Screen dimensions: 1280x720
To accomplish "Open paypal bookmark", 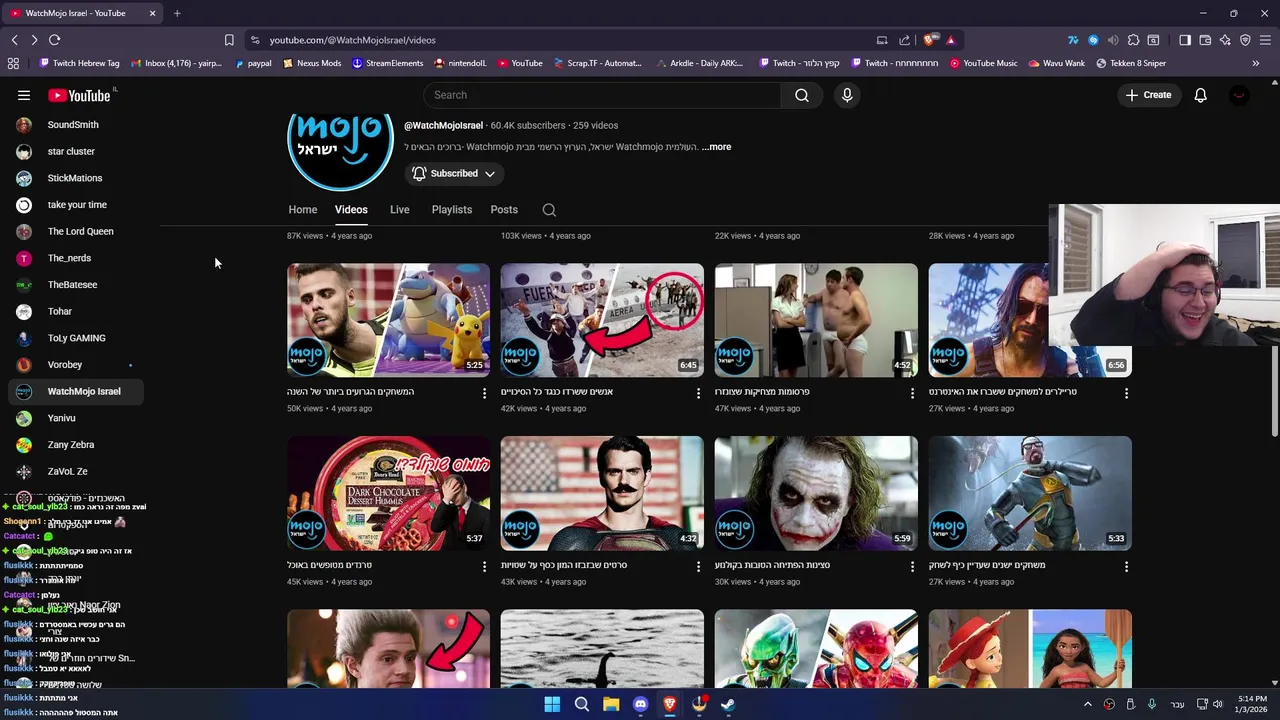I will pyautogui.click(x=253, y=63).
